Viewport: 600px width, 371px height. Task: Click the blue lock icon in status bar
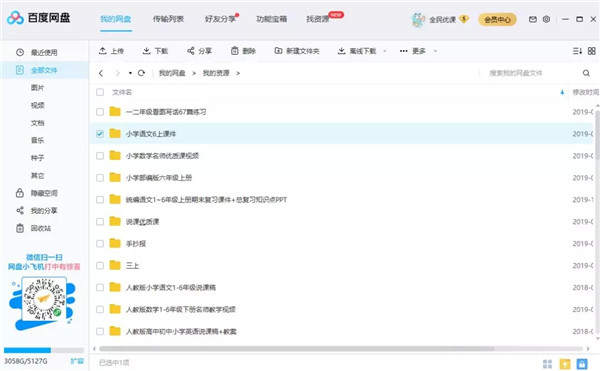(582, 364)
